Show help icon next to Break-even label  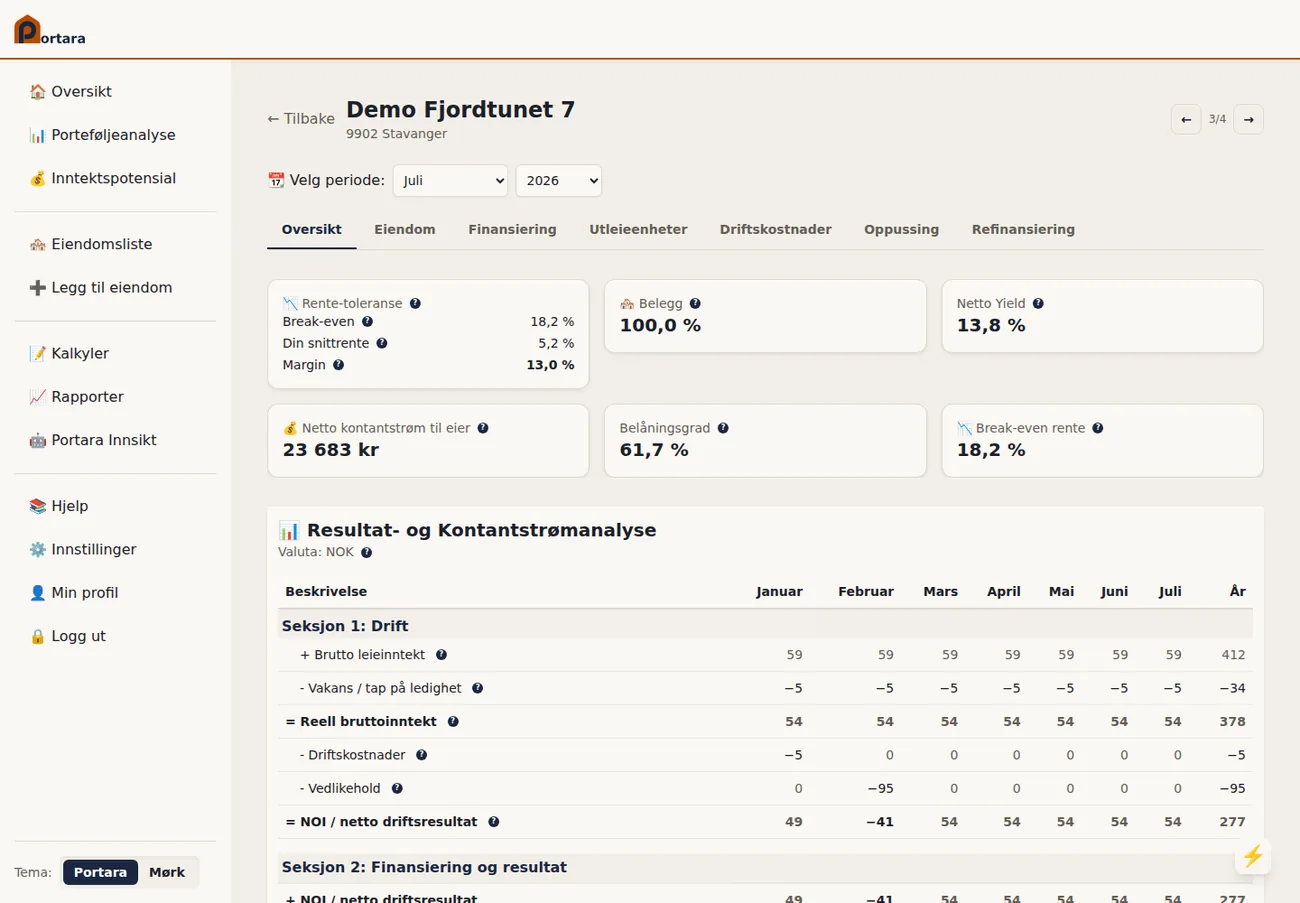pos(367,322)
